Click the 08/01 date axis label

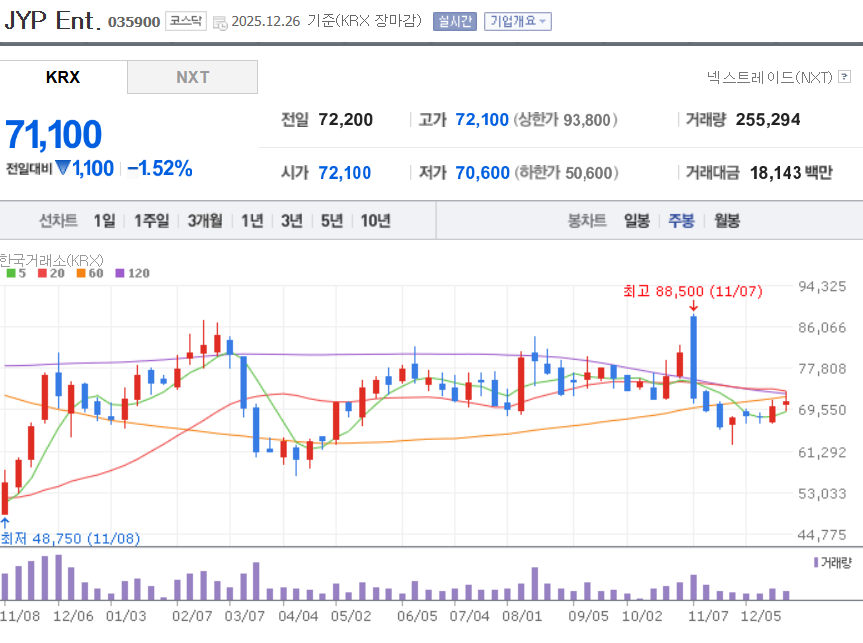coord(522,616)
